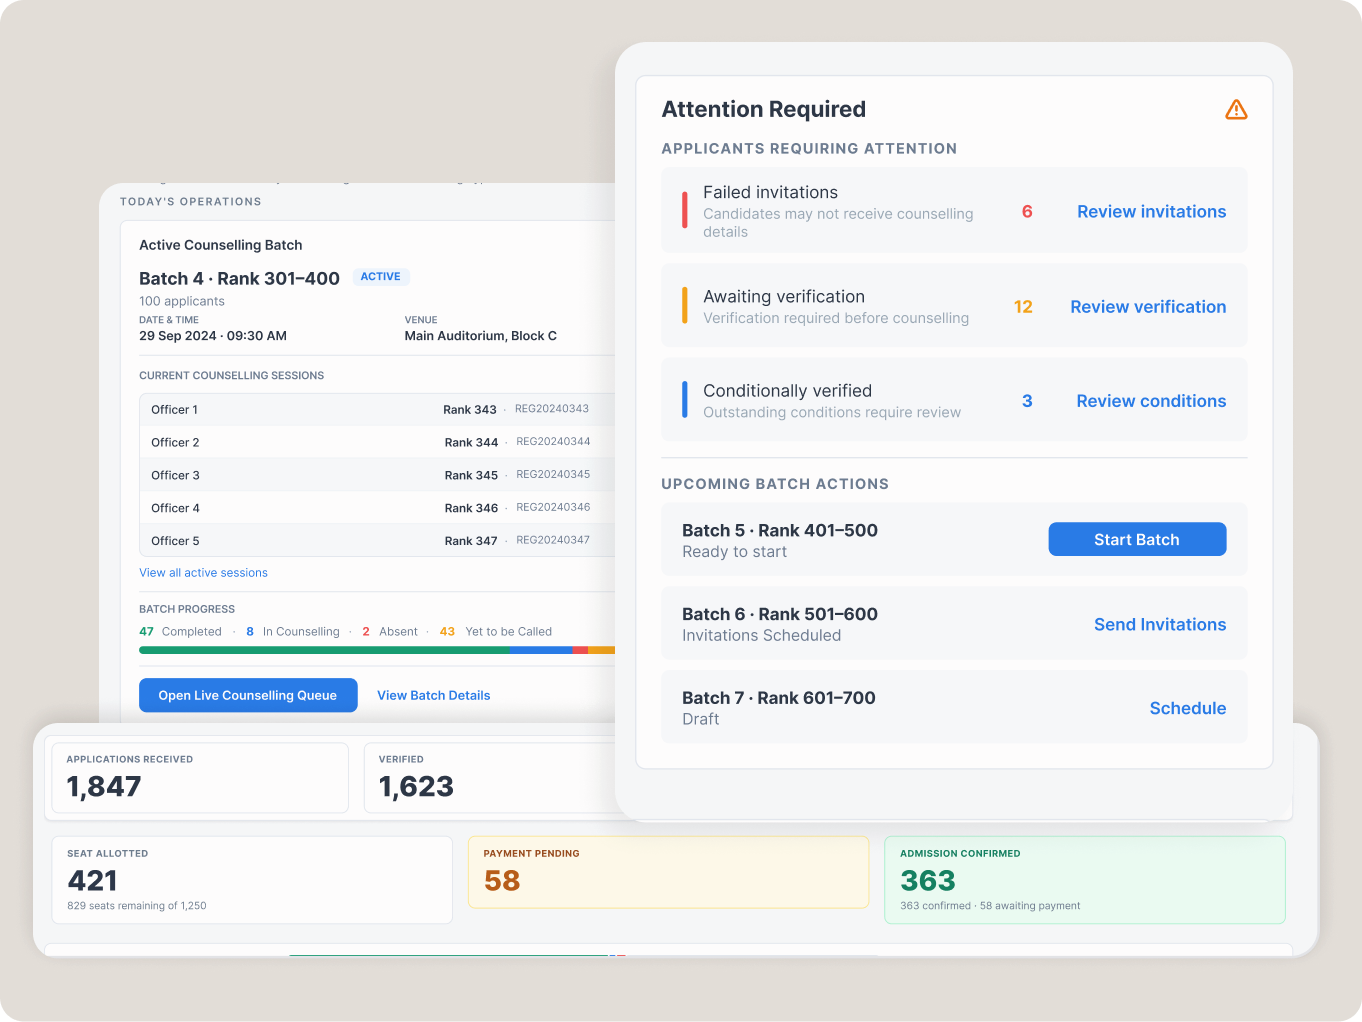Click '829 seats remaining of 1,250' text
The image size is (1362, 1022).
[137, 906]
